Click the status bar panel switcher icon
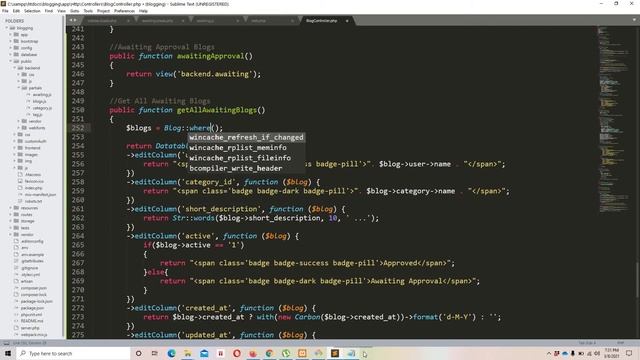 pyautogui.click(x=6, y=343)
